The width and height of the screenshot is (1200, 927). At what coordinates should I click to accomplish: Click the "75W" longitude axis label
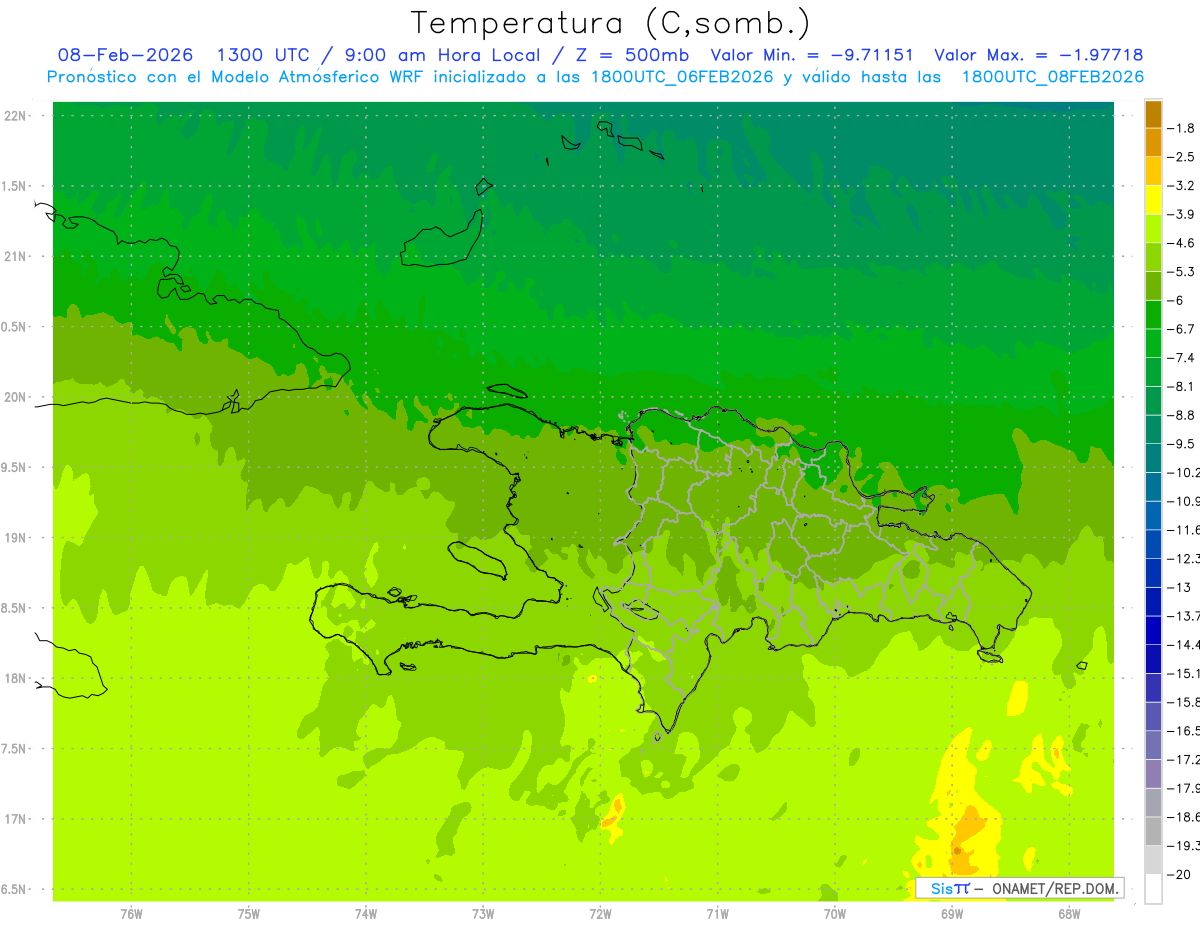[249, 913]
